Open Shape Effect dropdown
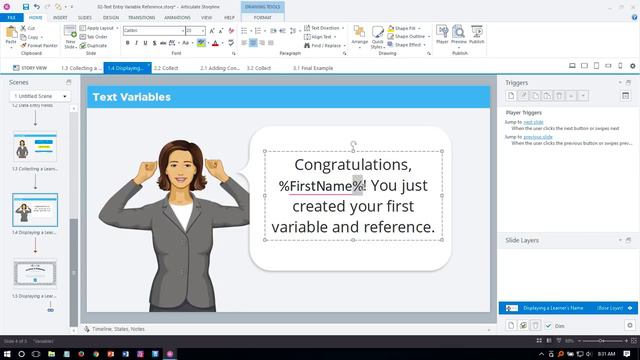 coord(407,45)
